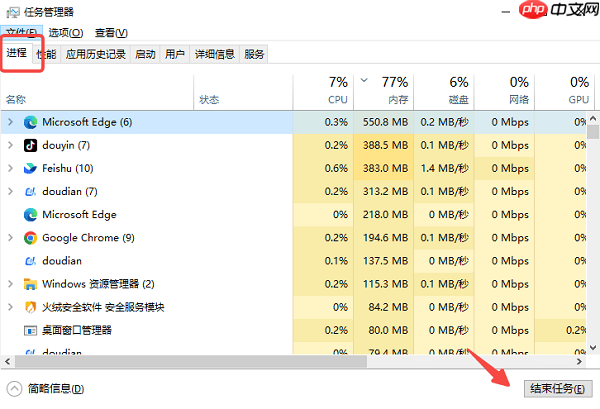Select the 550.8 MB memory cell
This screenshot has height=409, width=600.
pos(384,122)
